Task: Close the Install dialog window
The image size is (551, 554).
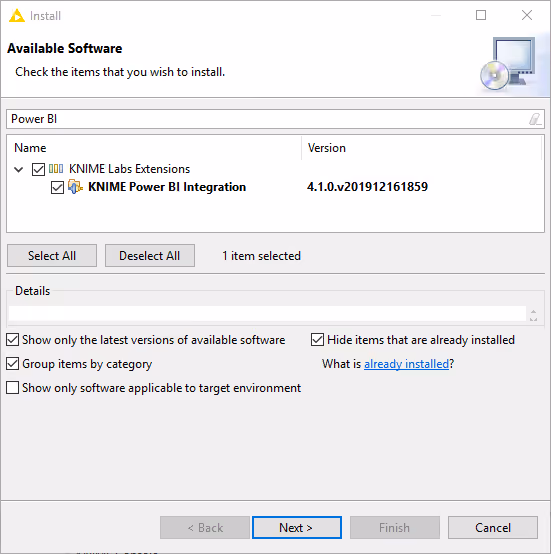Action: [x=527, y=15]
